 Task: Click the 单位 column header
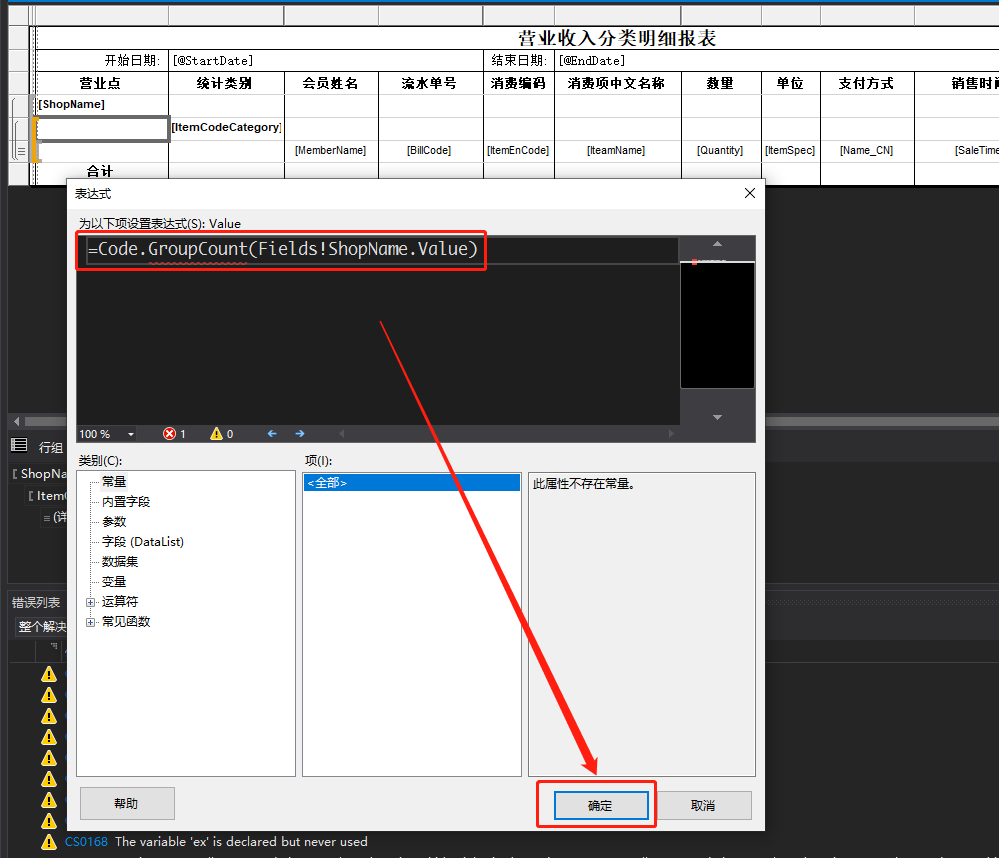click(x=790, y=83)
